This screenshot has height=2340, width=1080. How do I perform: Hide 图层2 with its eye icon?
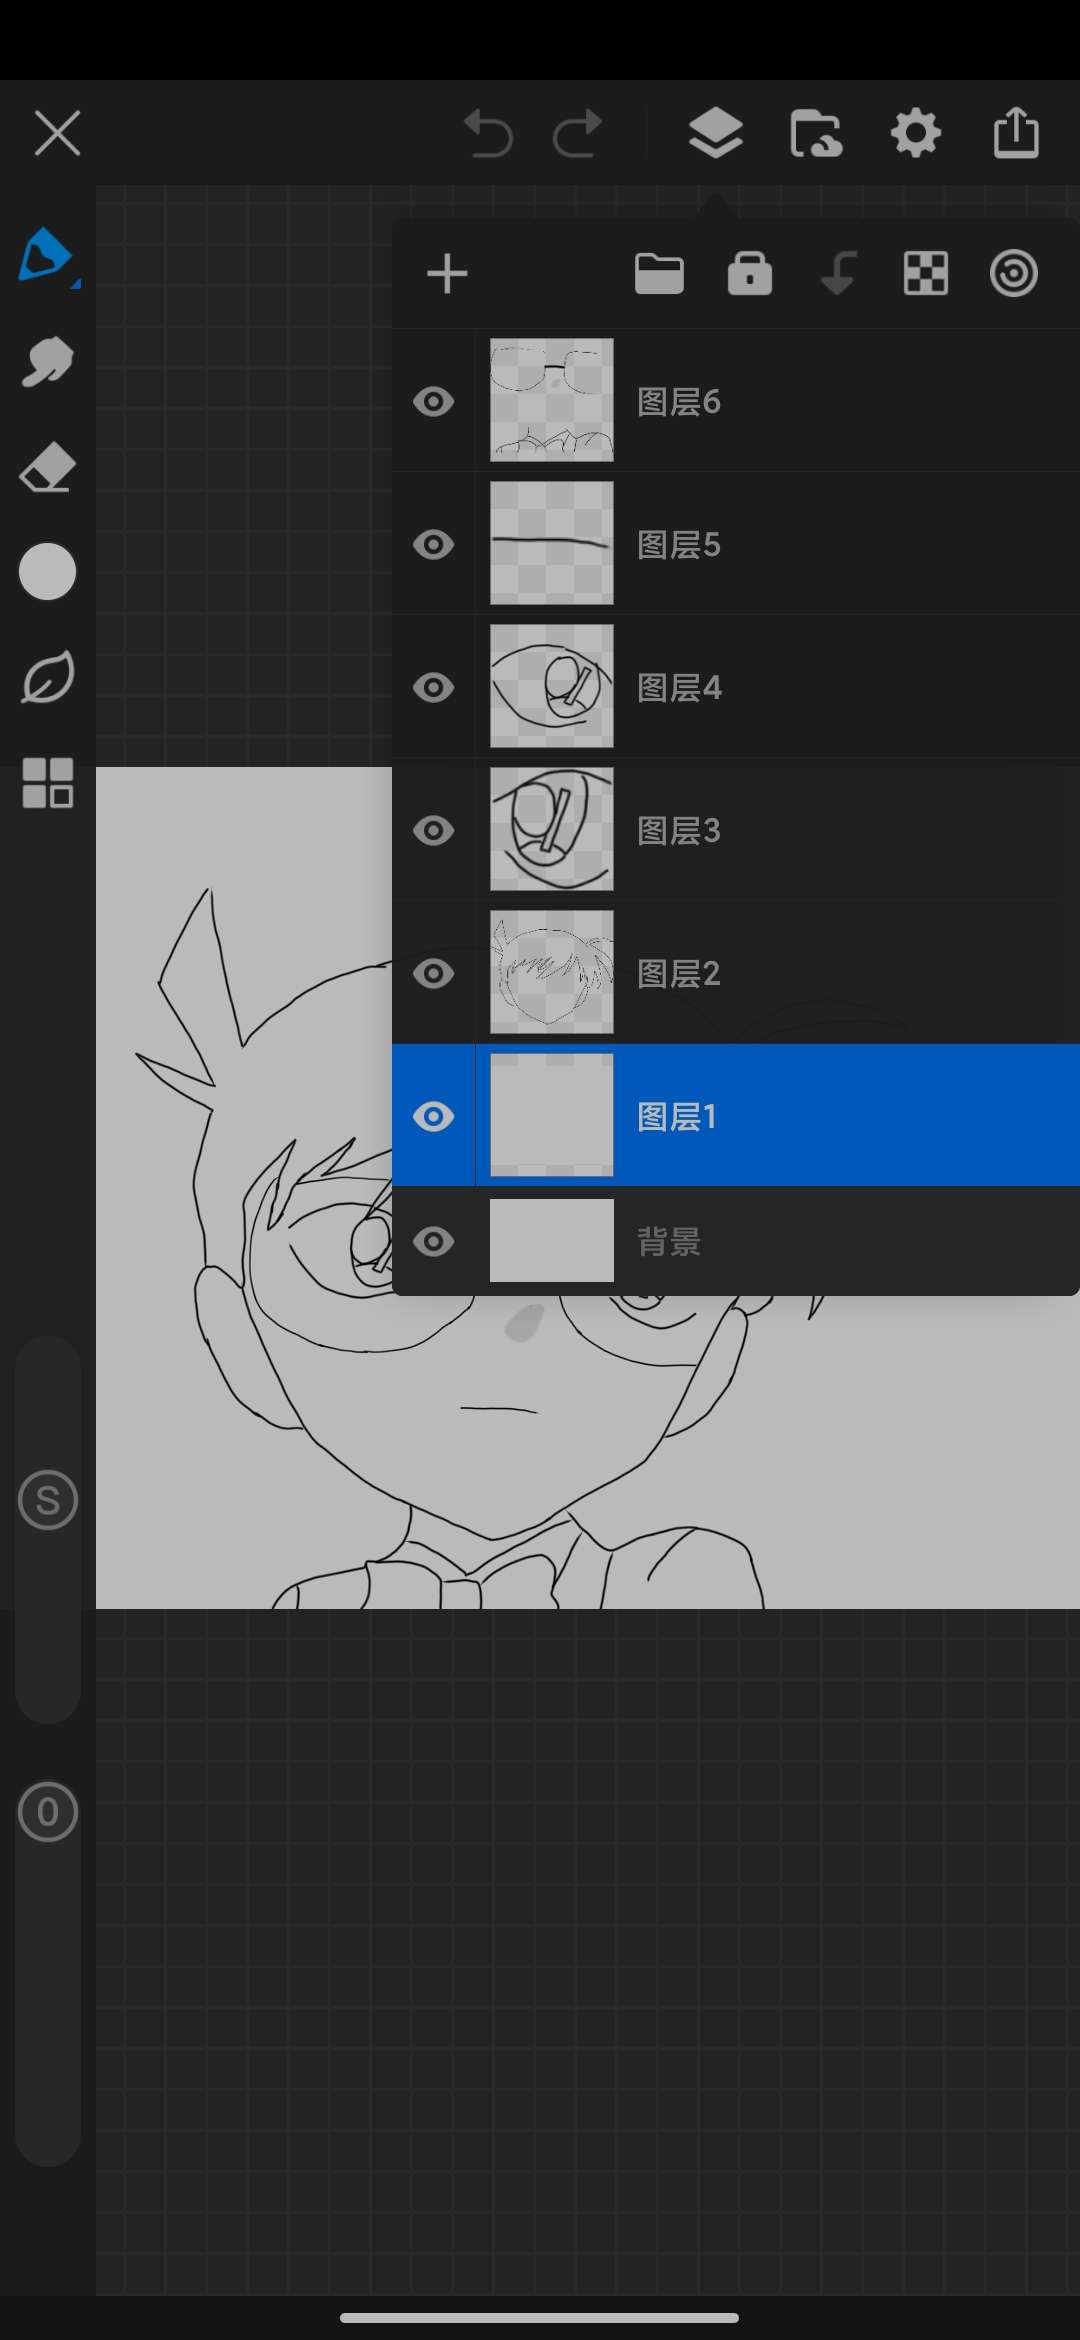pyautogui.click(x=433, y=974)
